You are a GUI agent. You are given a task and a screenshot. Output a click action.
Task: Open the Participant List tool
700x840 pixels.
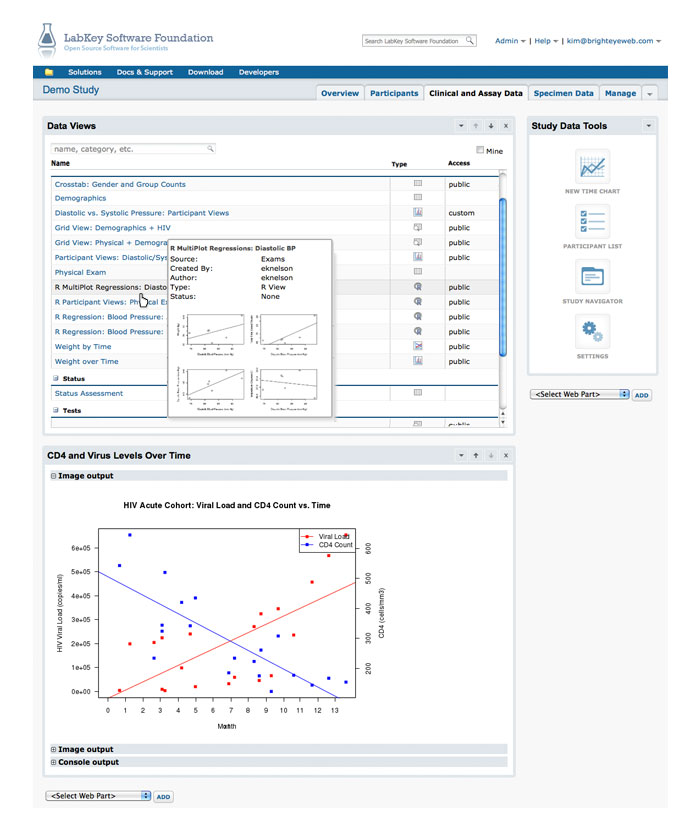pos(592,222)
